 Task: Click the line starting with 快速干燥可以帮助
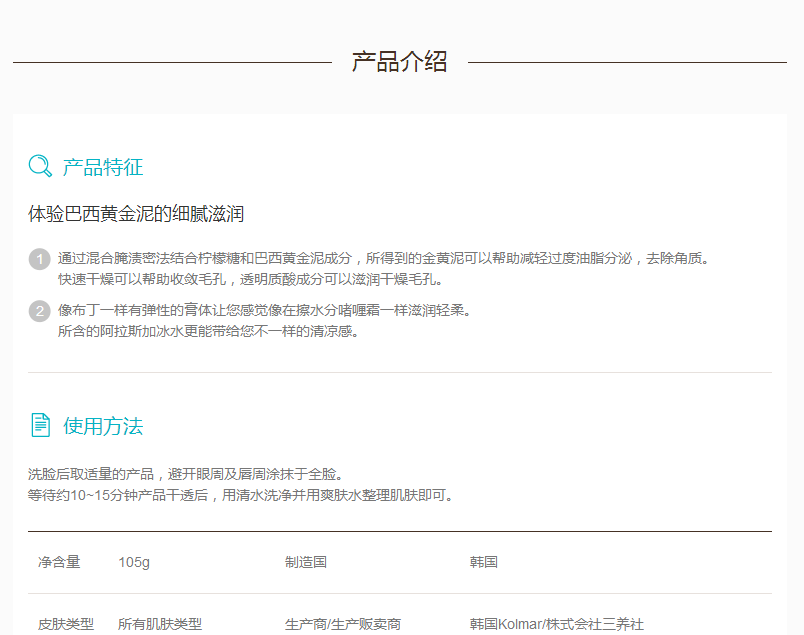(250, 279)
